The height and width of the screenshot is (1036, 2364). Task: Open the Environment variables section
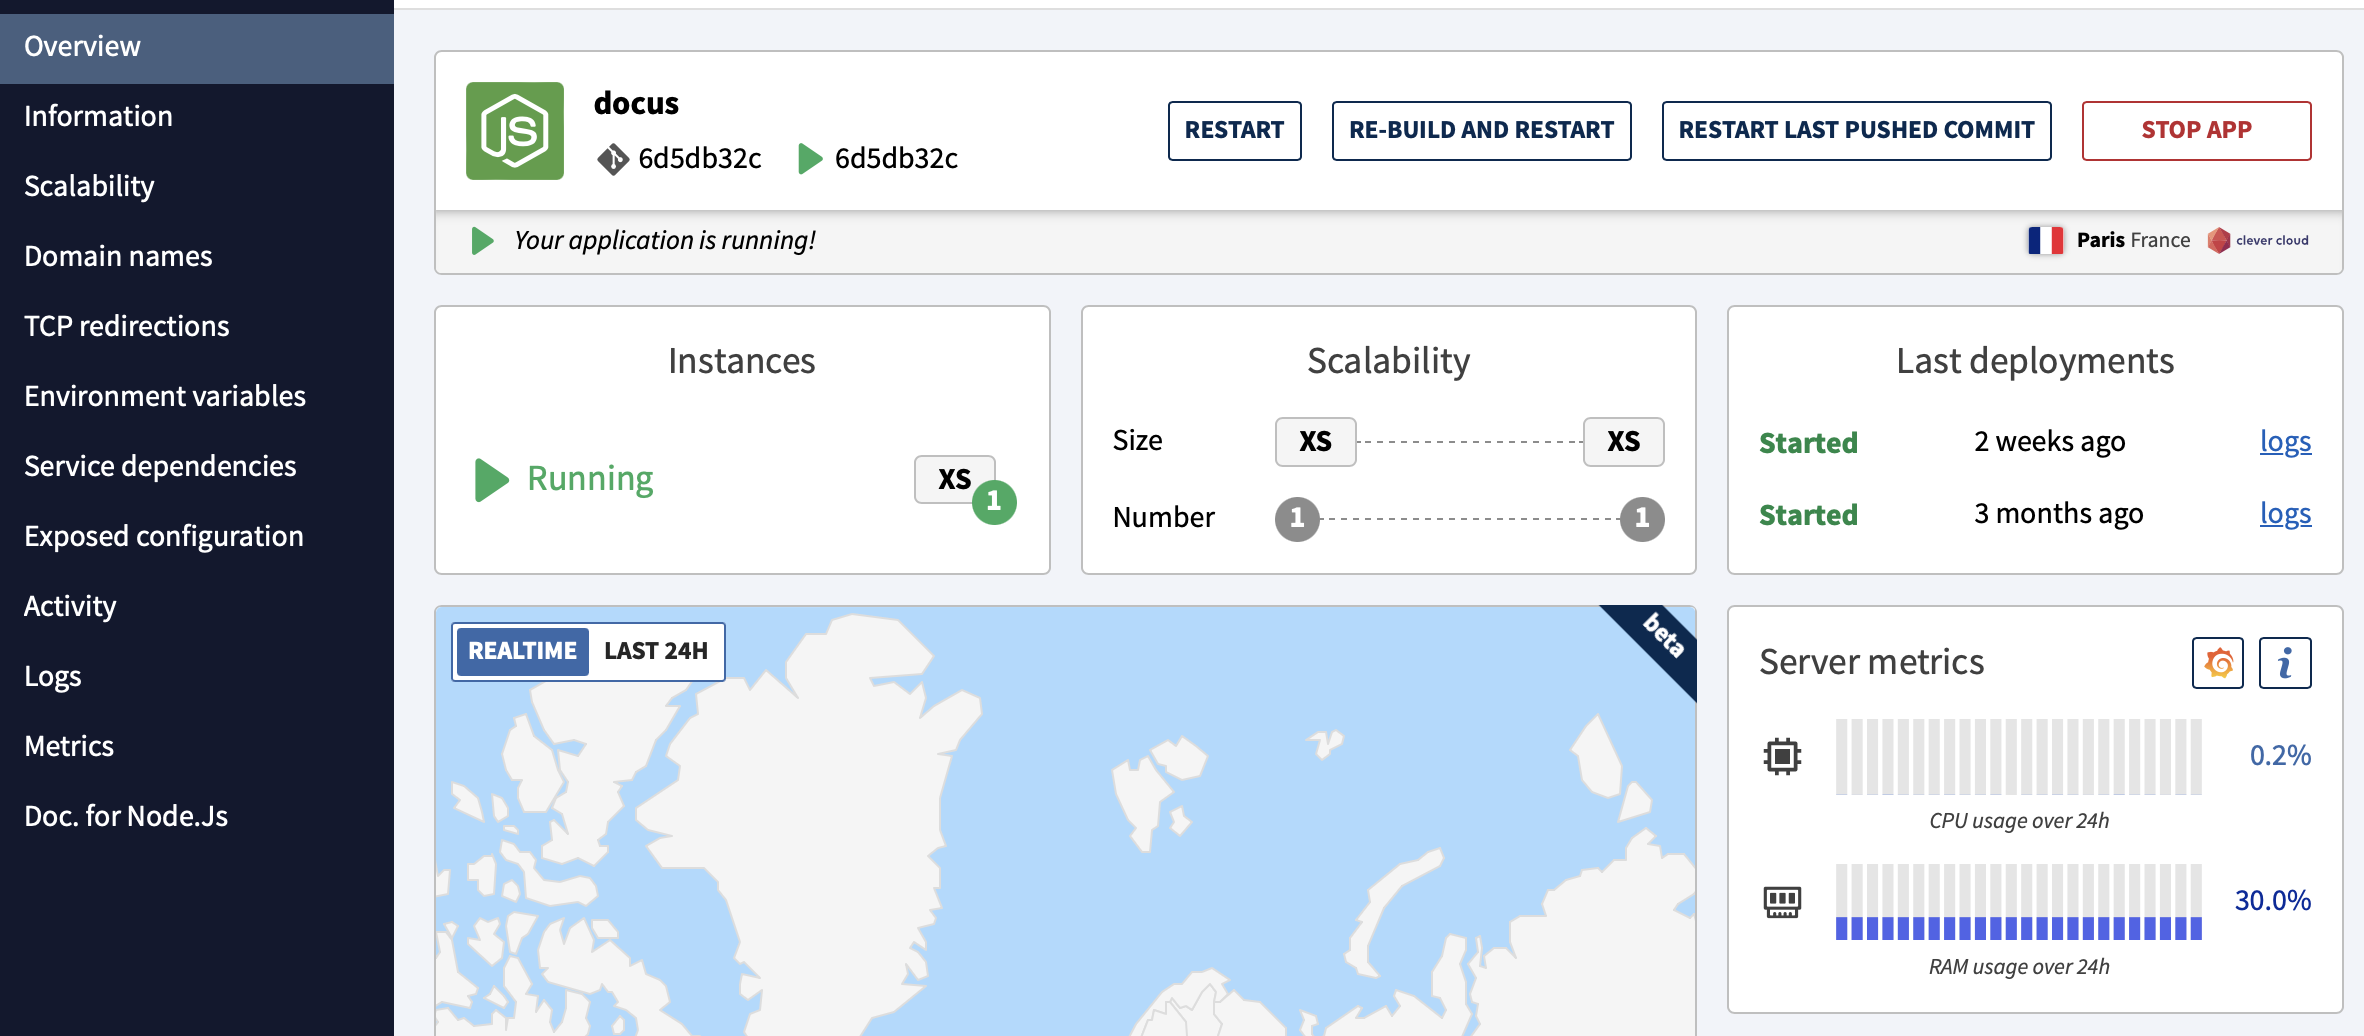[165, 395]
